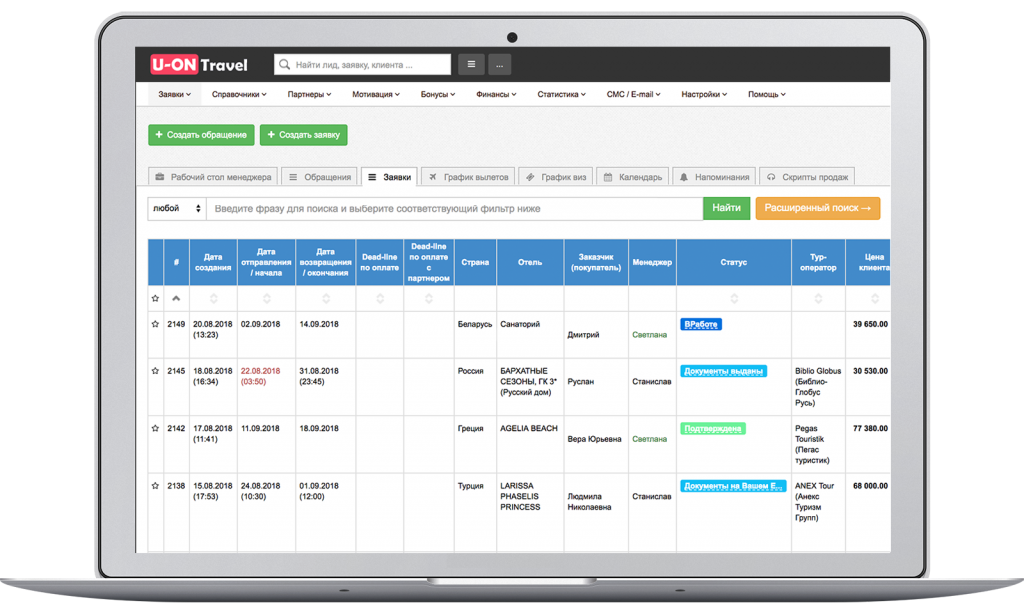
Task: Open the График вылетов plane tab
Action: (x=468, y=177)
